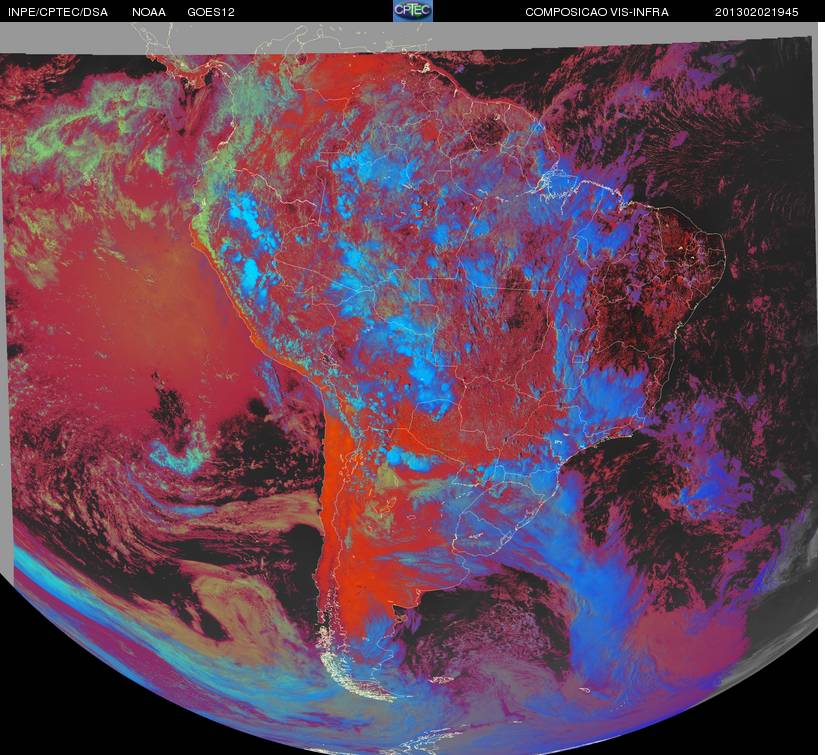Select the INPE/CPTEC/DSA header label
The width and height of the screenshot is (825, 755).
[x=58, y=12]
